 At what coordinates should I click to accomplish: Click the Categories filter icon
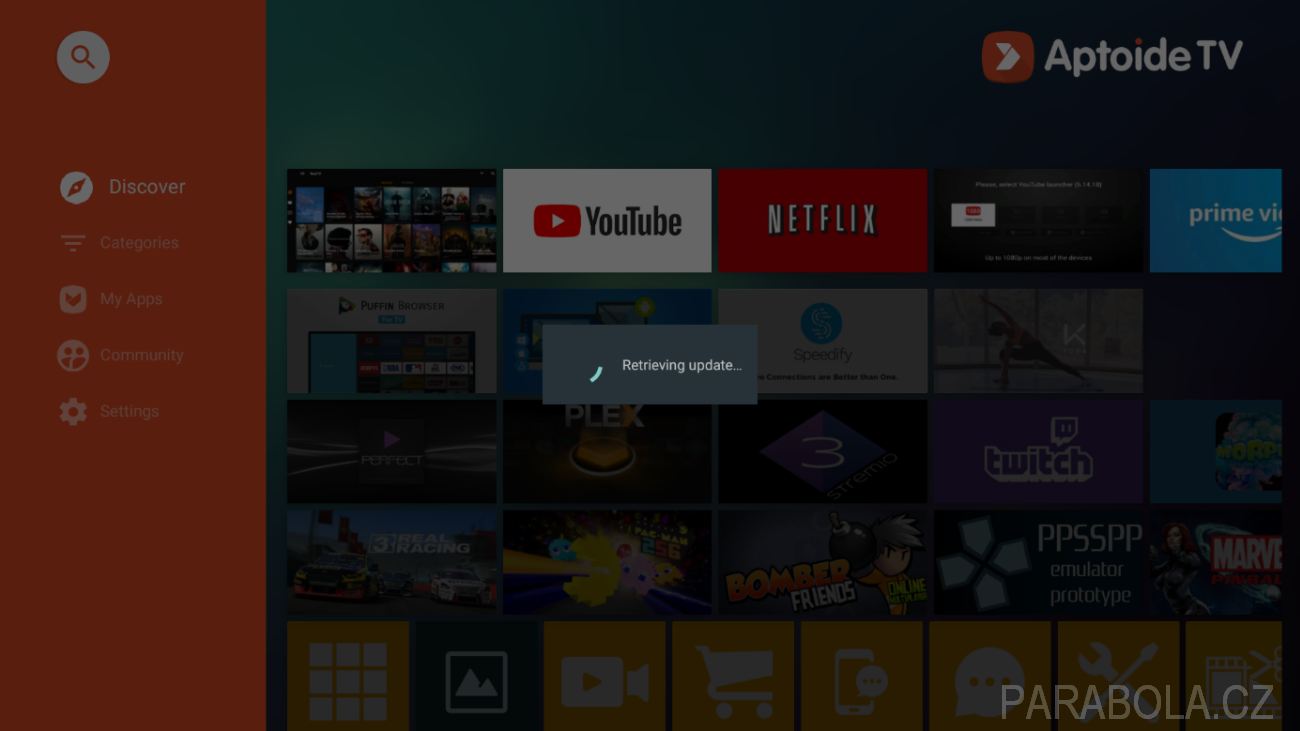(73, 243)
